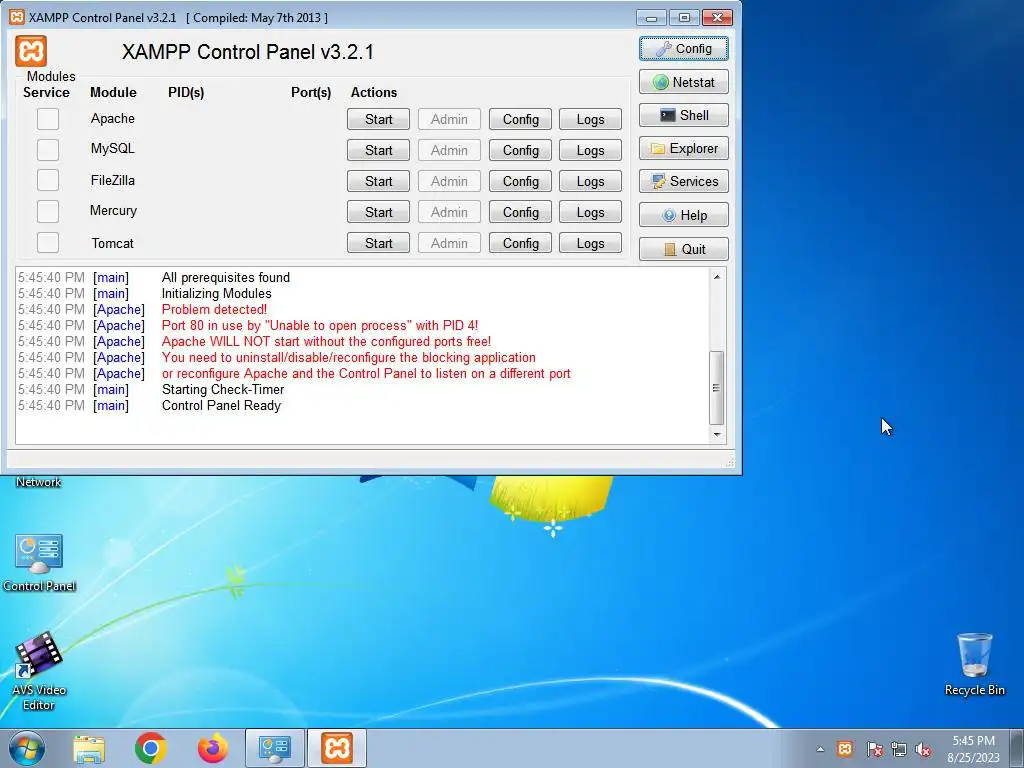
Task: Open the Windows Start menu
Action: [26, 748]
